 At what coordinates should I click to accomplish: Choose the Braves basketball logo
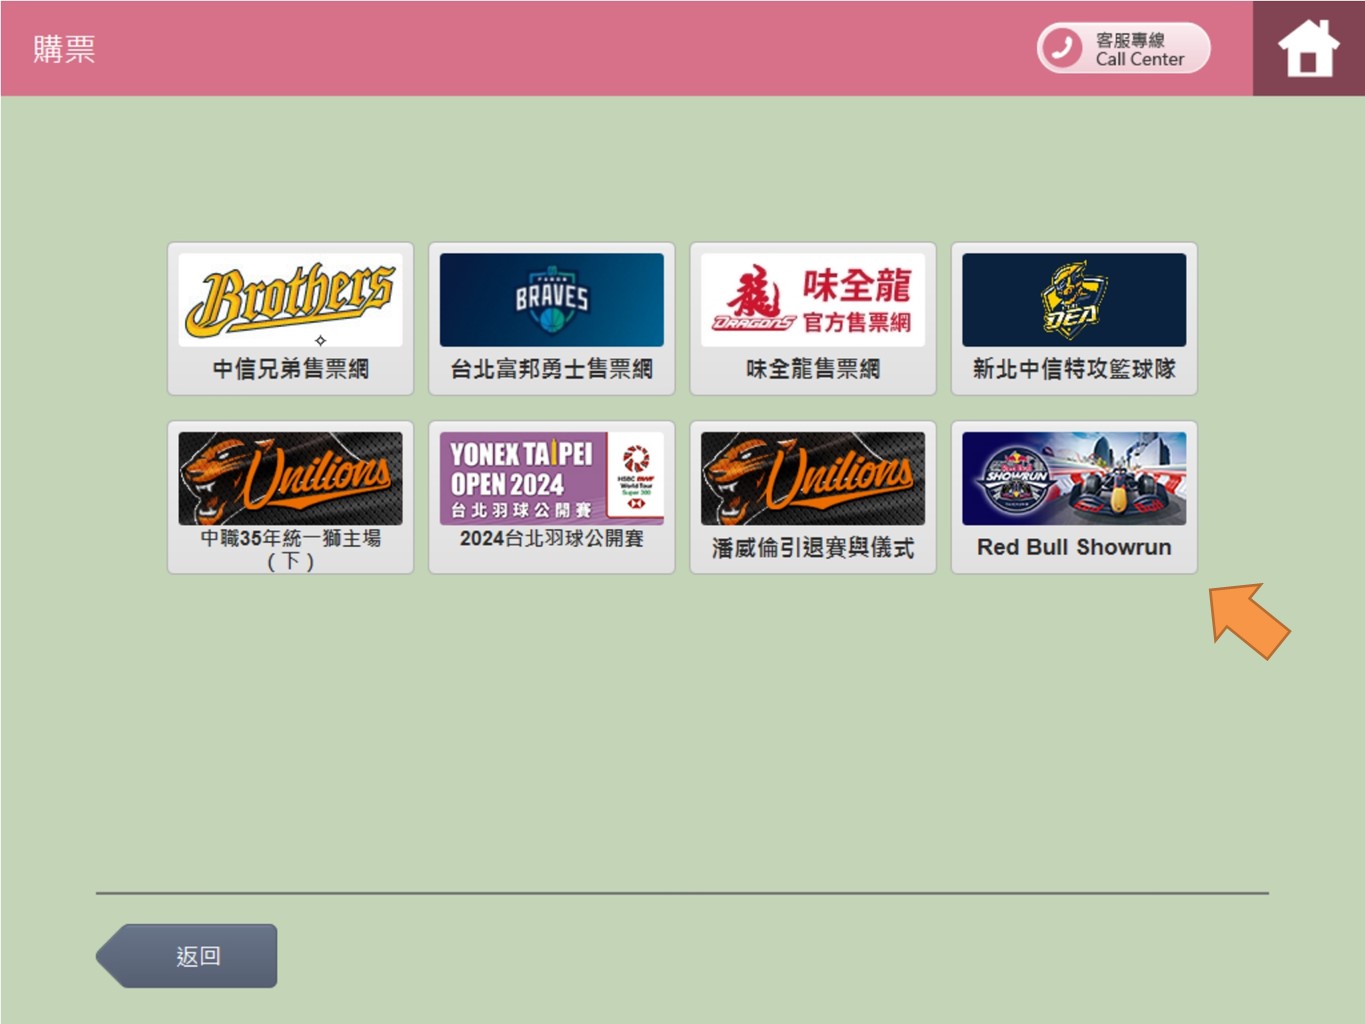pyautogui.click(x=551, y=299)
